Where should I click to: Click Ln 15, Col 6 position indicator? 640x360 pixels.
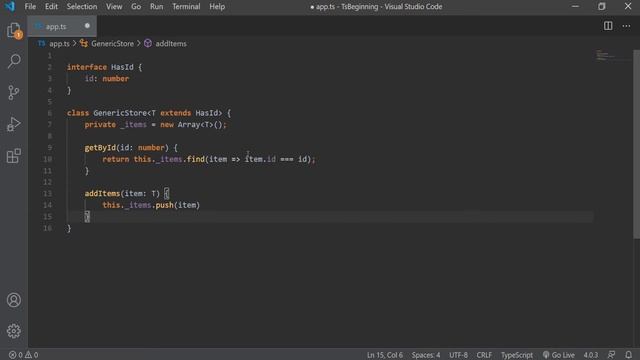pos(384,355)
